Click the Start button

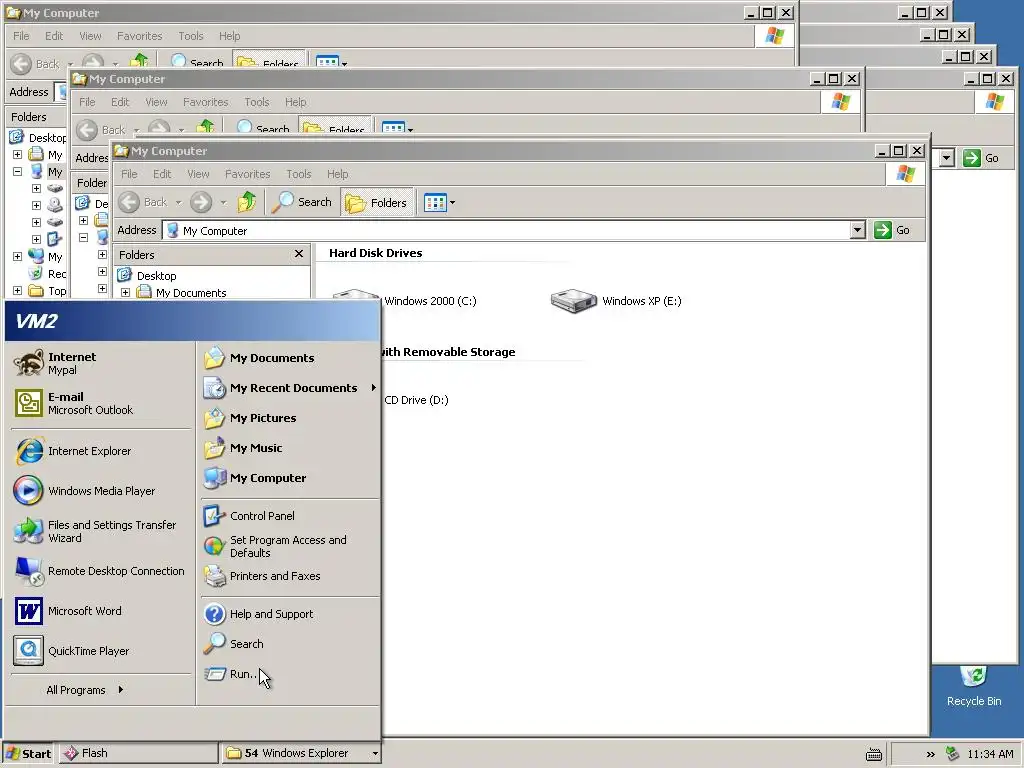tap(28, 754)
